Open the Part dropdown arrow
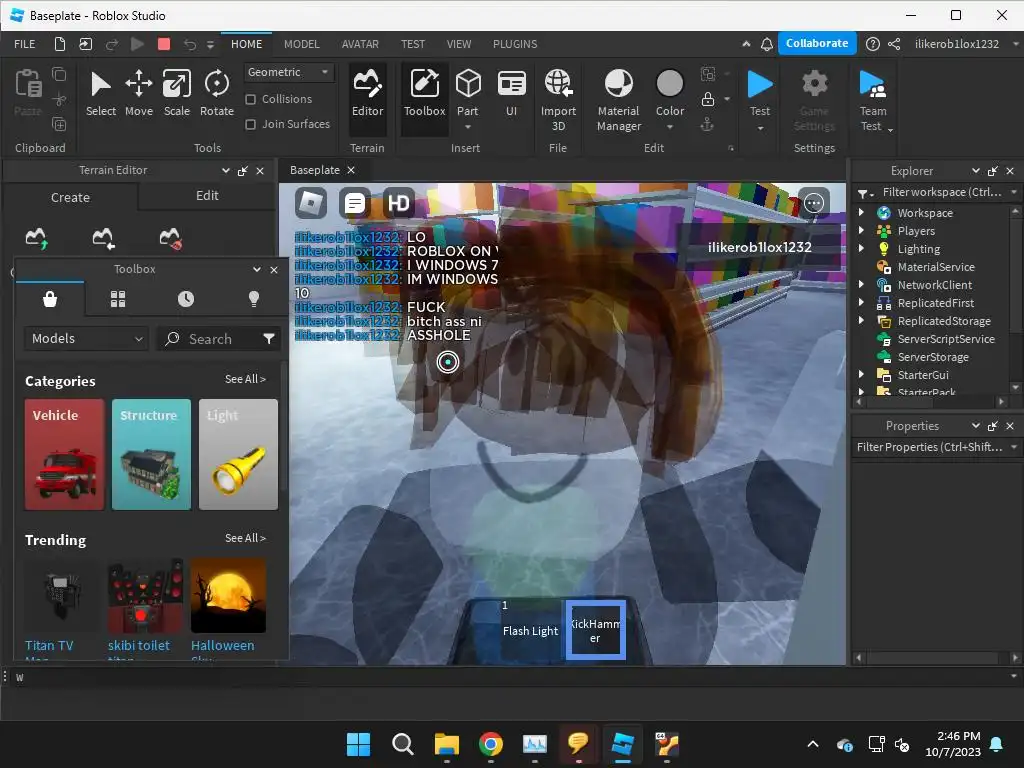Screen dimensions: 1024x768 tap(468, 127)
